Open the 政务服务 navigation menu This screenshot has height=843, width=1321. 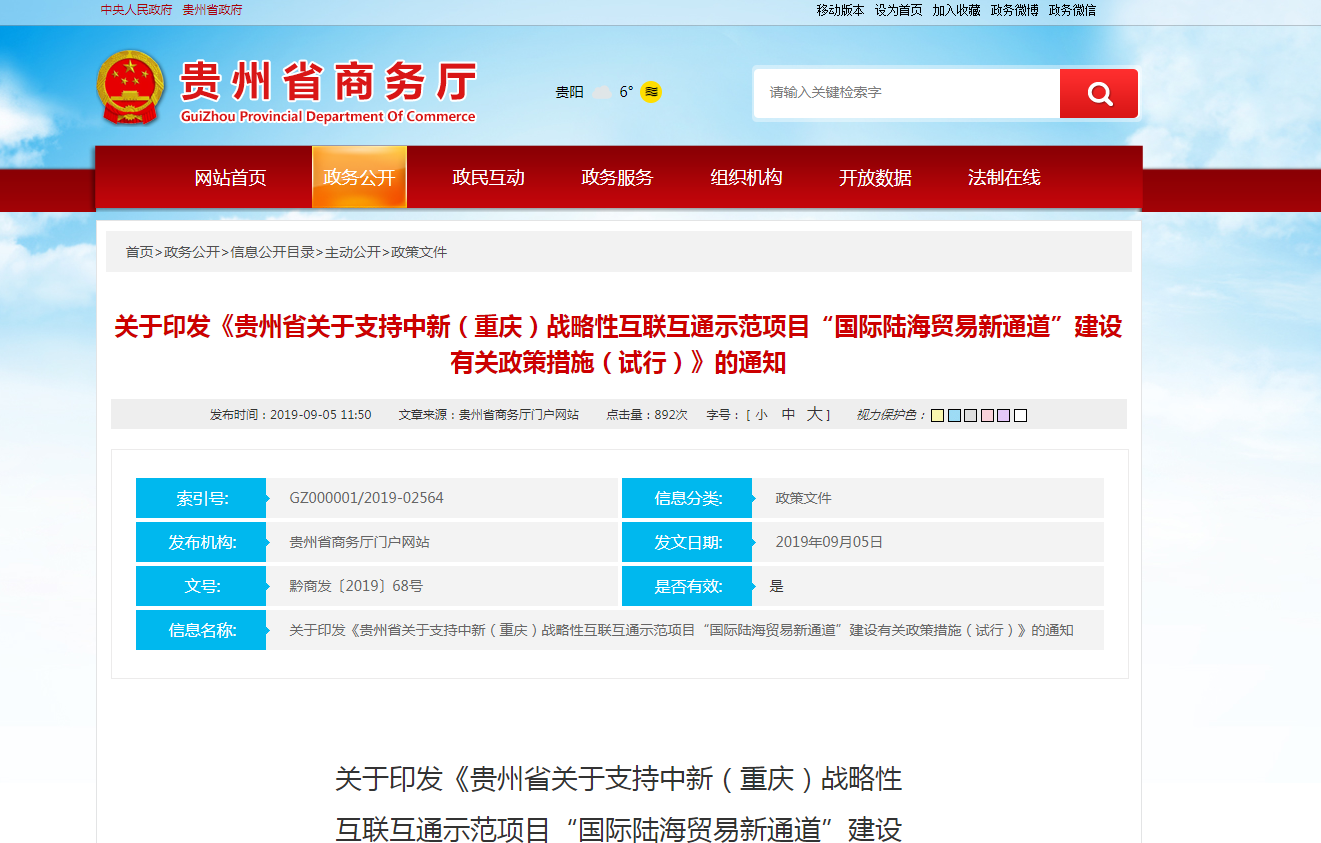tap(617, 178)
